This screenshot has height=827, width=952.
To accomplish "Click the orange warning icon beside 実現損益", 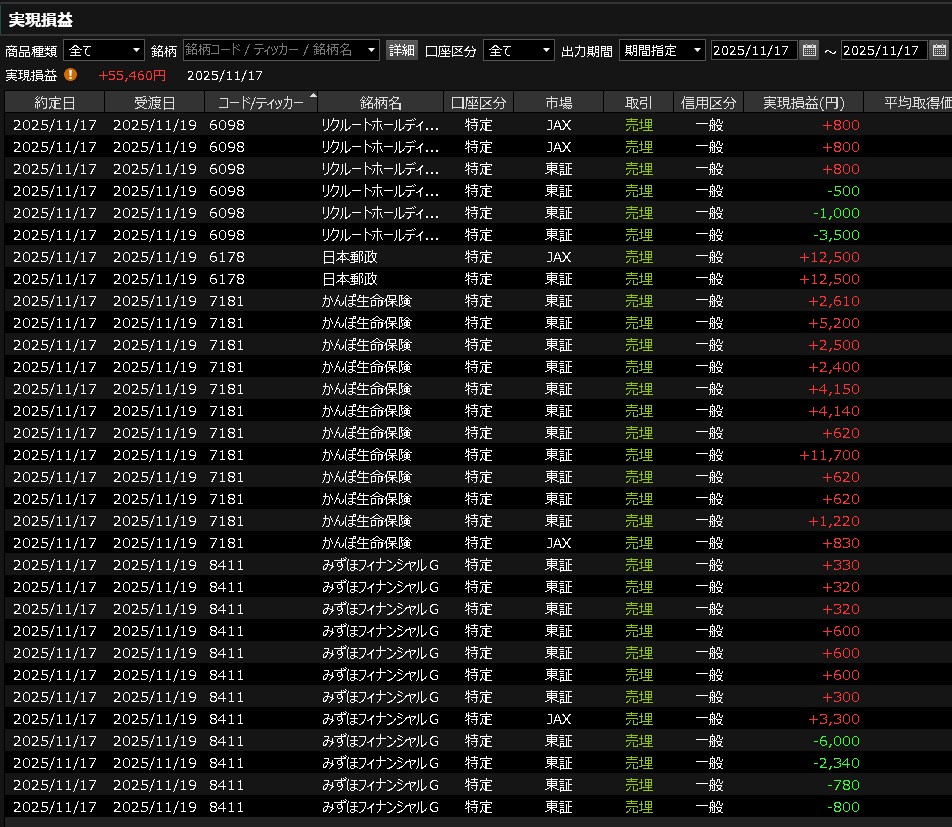I will [70, 74].
